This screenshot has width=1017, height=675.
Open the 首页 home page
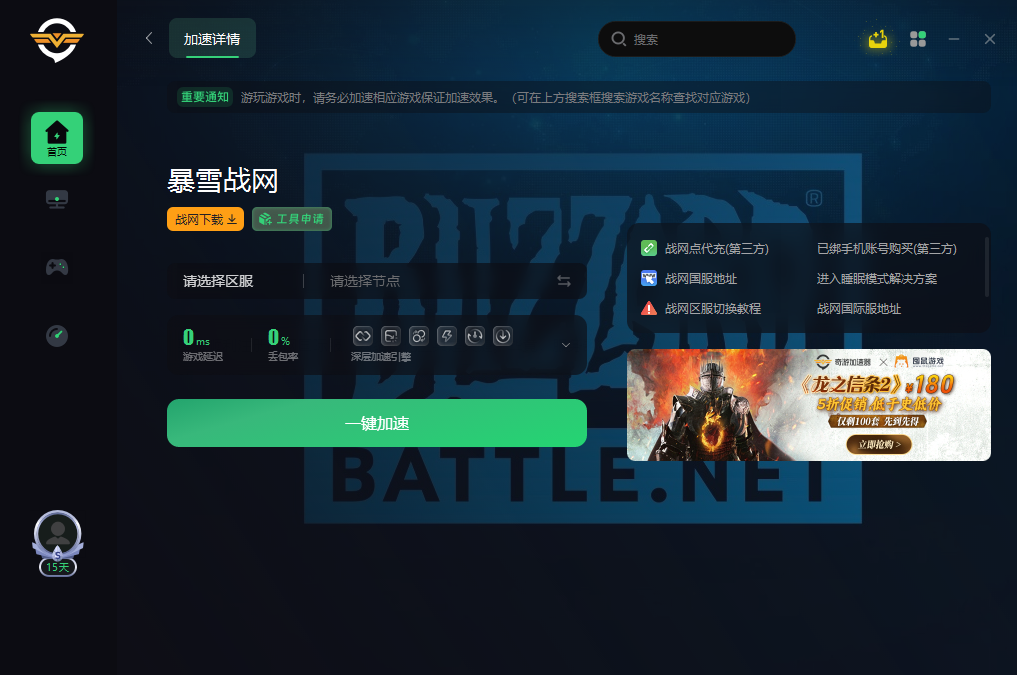[57, 138]
